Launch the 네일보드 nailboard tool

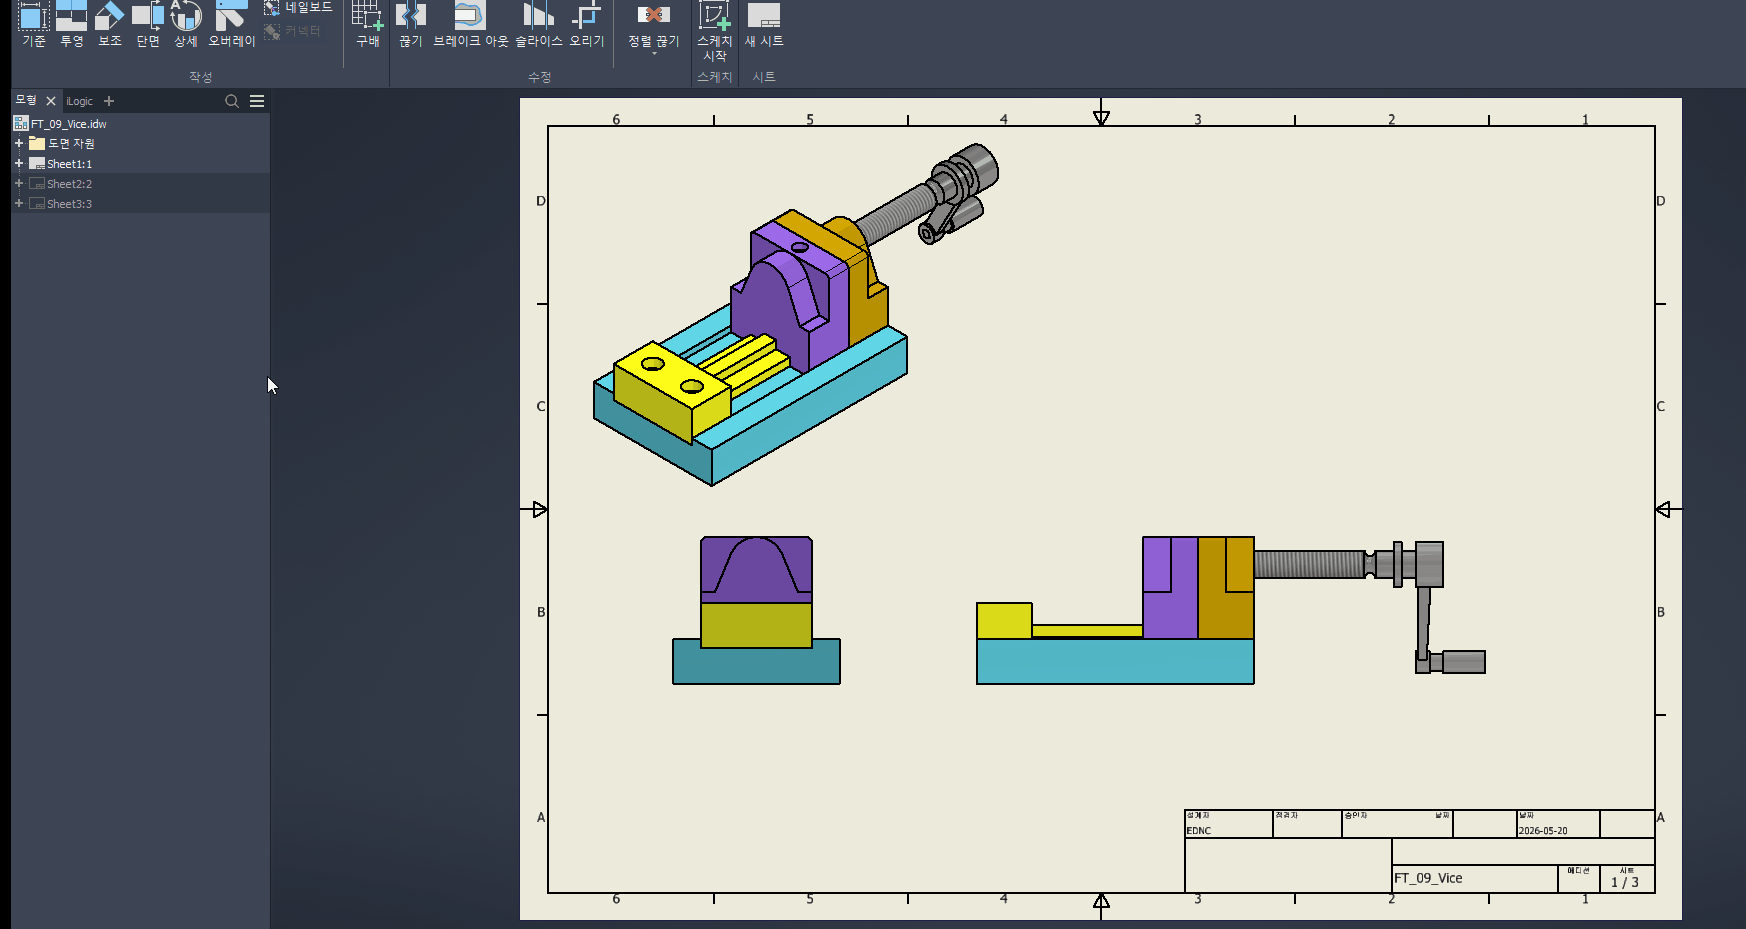point(298,8)
